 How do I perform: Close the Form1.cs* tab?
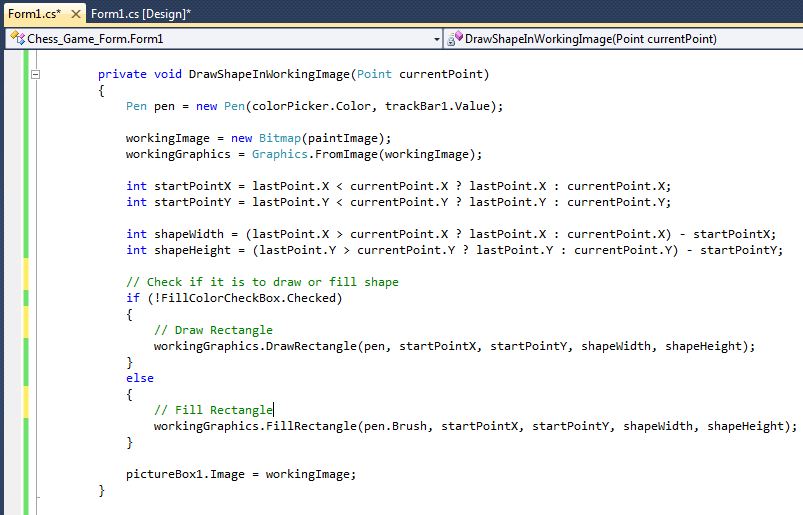click(x=76, y=14)
